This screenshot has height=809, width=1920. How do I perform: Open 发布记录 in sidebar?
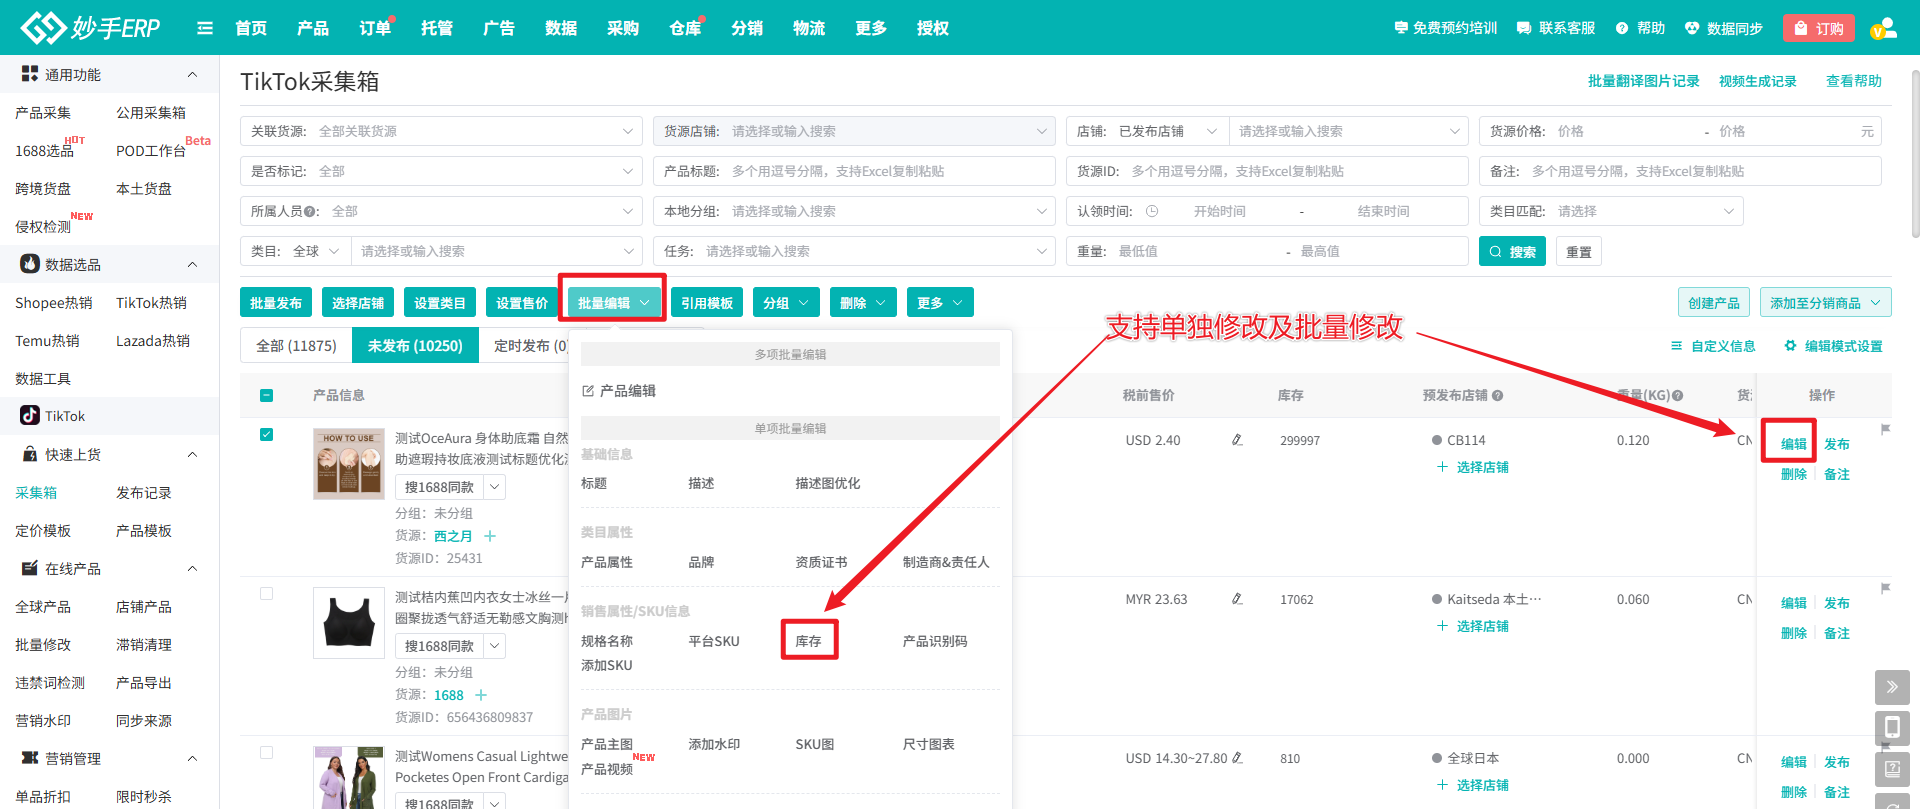click(x=144, y=493)
